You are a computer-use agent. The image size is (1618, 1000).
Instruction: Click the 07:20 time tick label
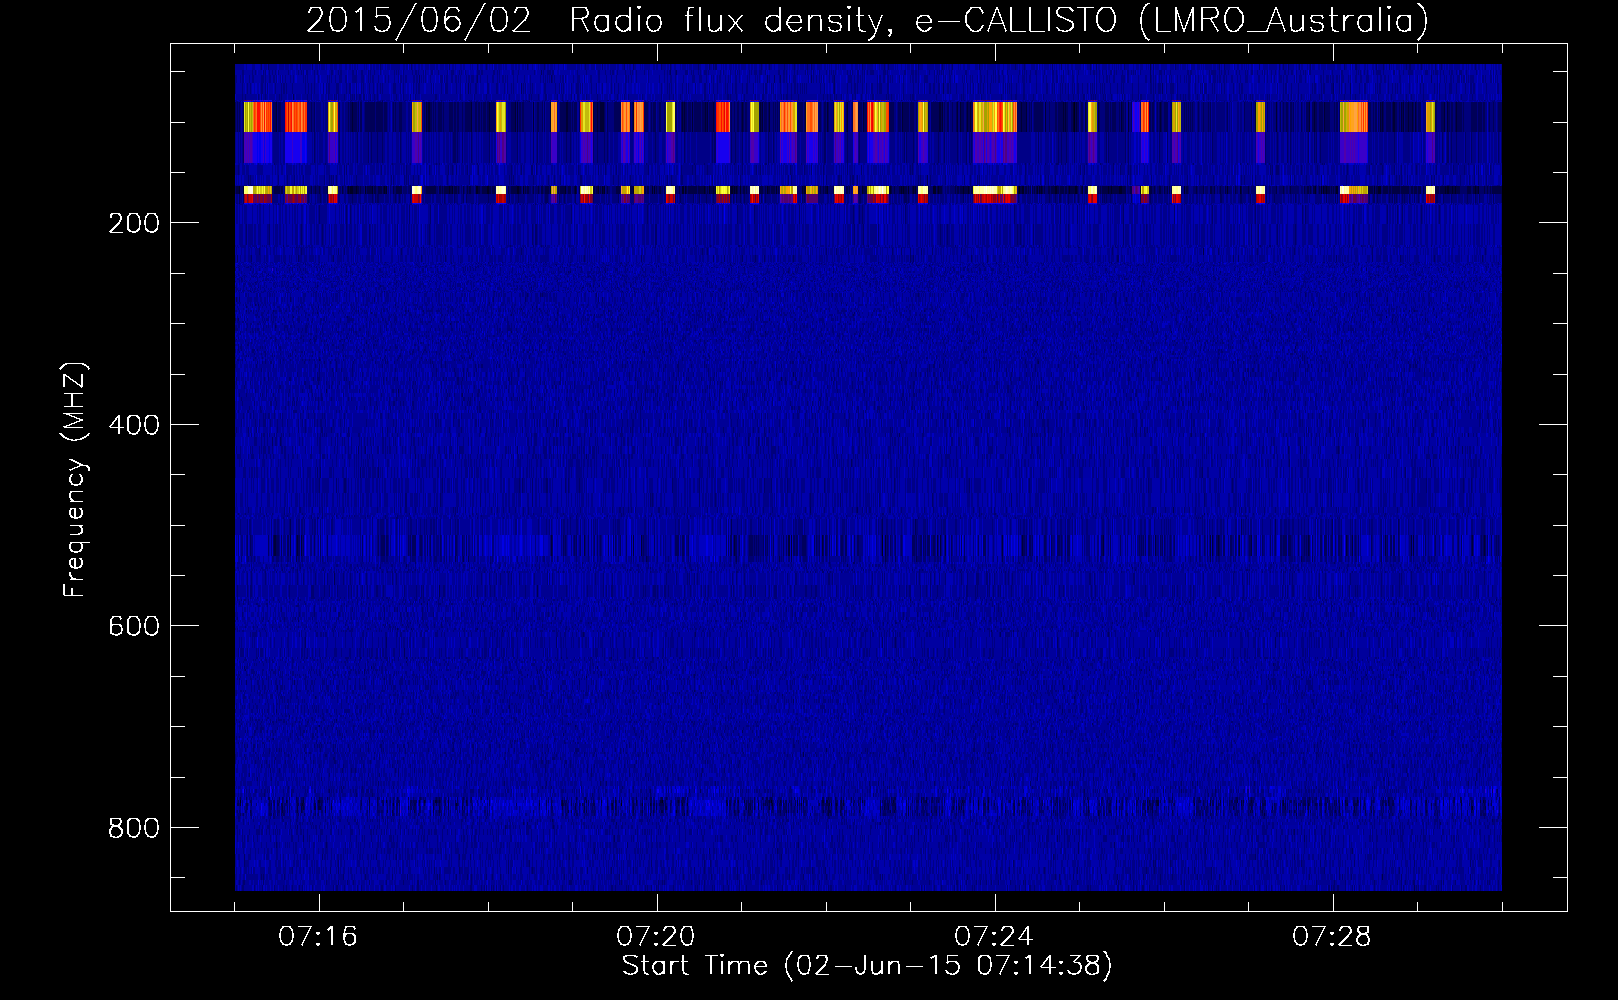656,937
